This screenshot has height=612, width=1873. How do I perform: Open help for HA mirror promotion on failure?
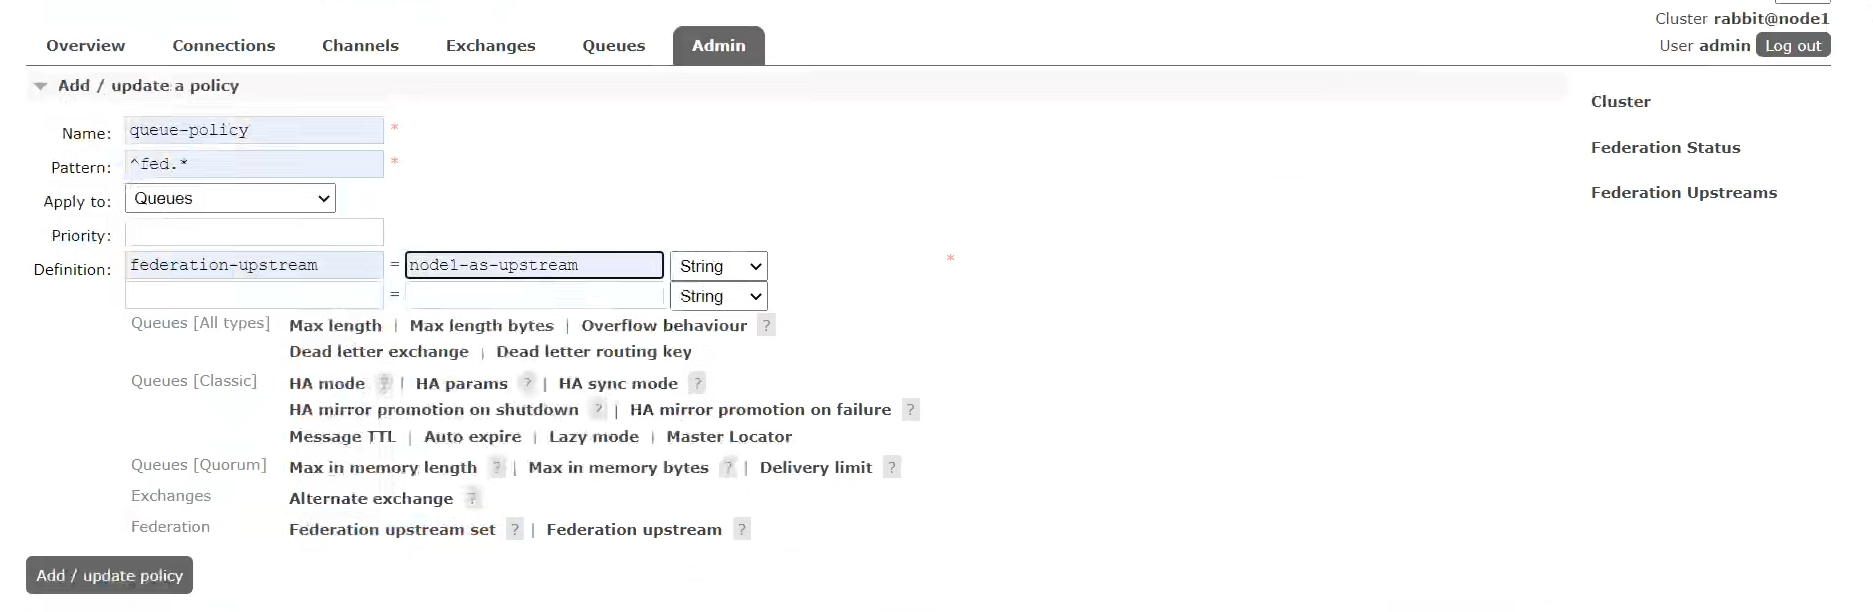tap(910, 409)
